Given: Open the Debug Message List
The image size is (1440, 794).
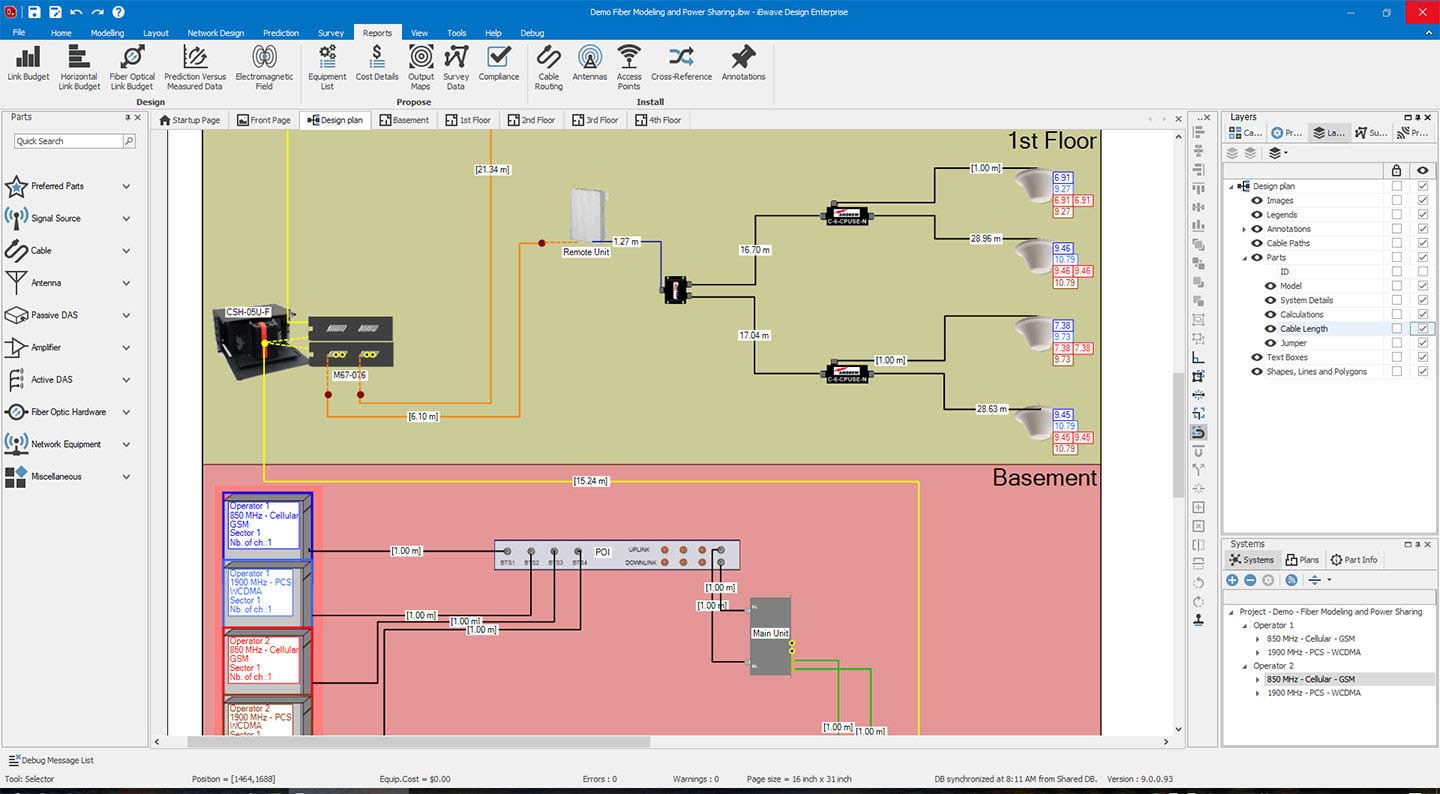Looking at the screenshot, I should click(51, 760).
